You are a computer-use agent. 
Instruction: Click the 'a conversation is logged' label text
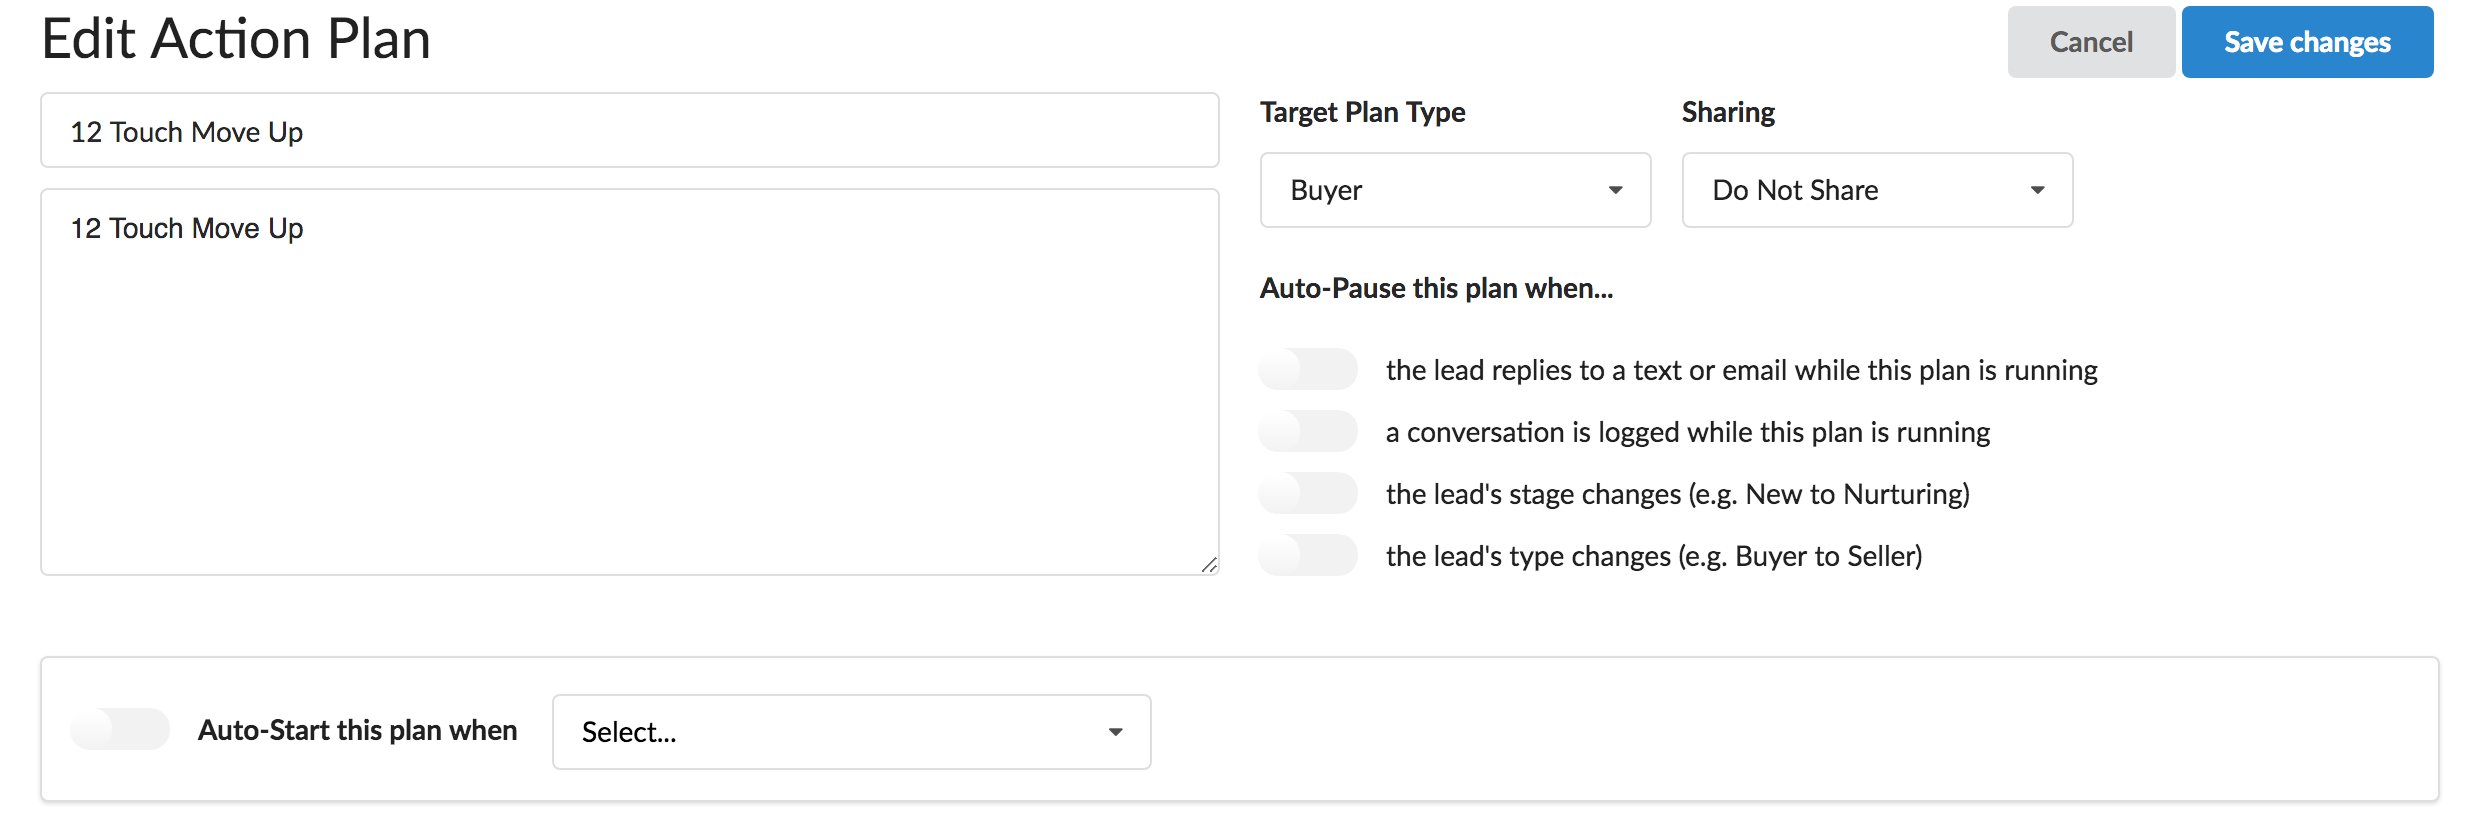pyautogui.click(x=1687, y=432)
